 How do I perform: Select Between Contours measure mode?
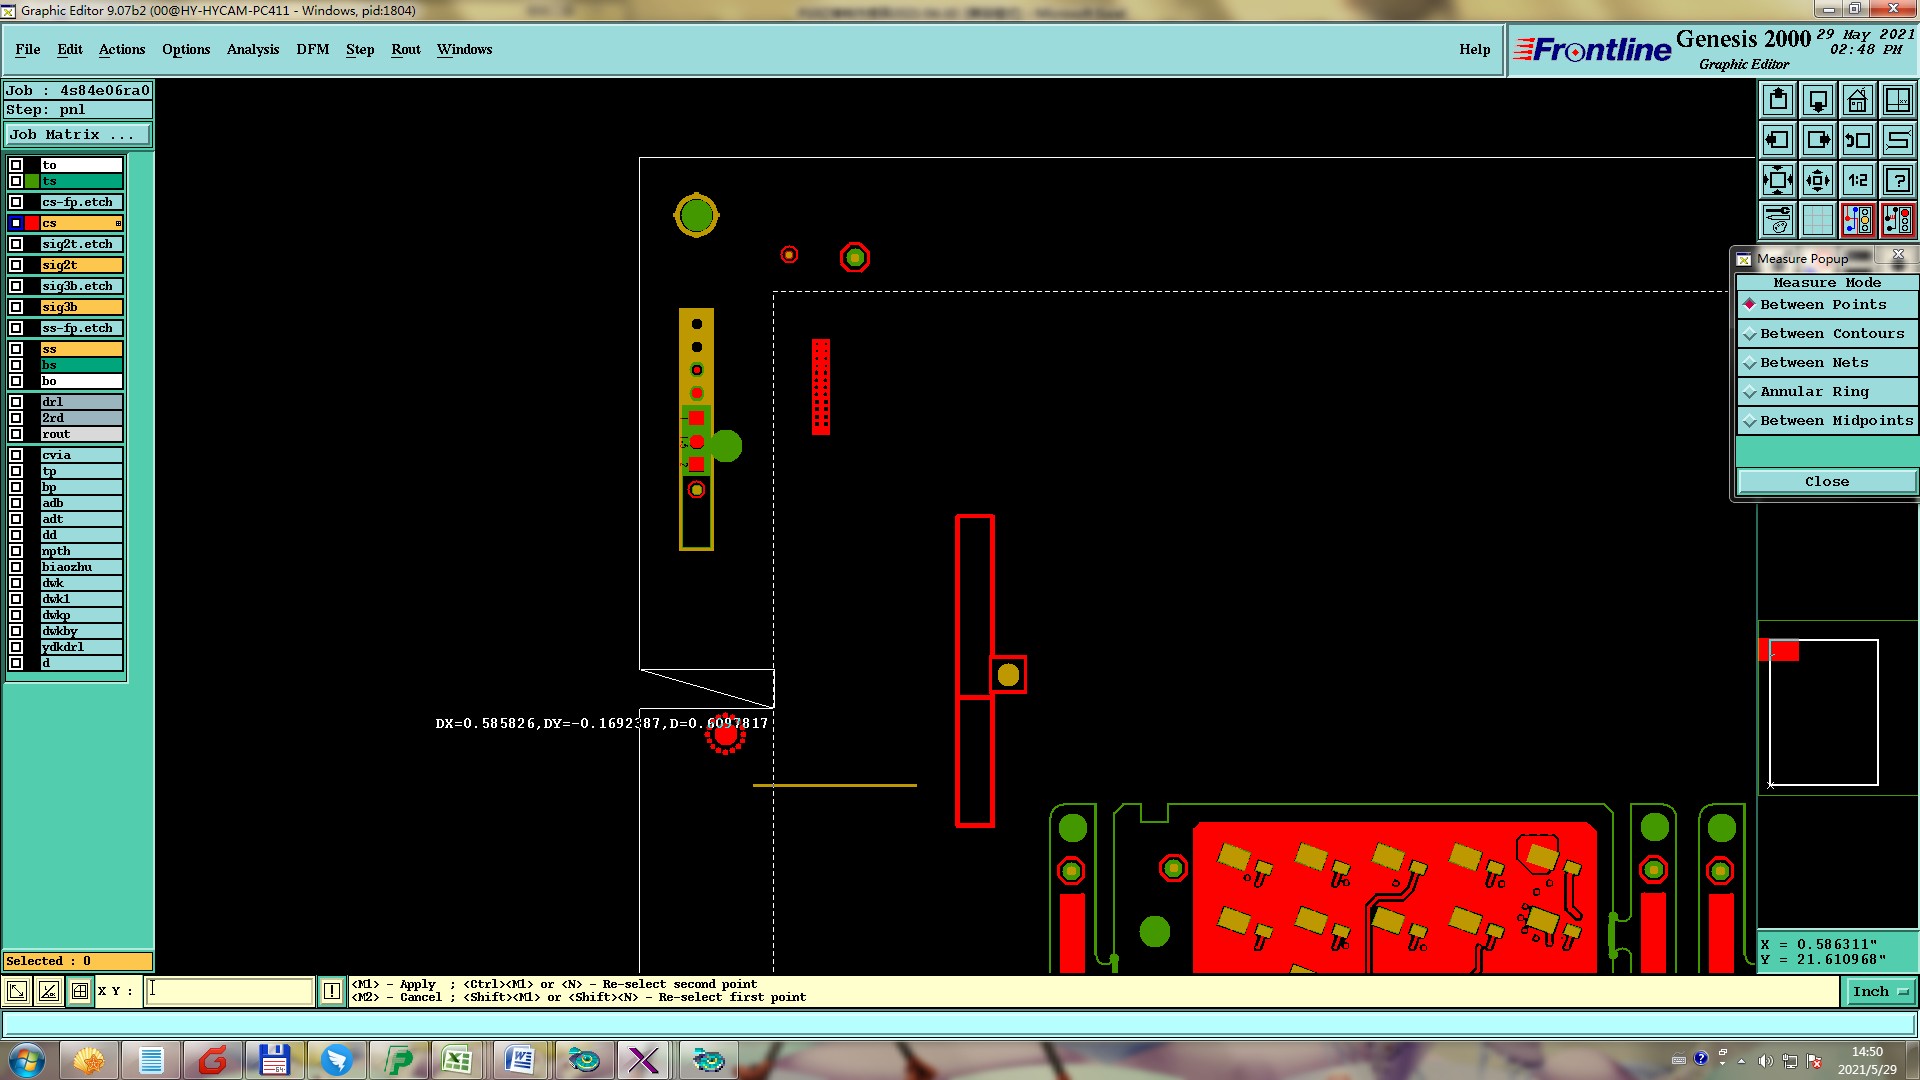click(x=1827, y=334)
